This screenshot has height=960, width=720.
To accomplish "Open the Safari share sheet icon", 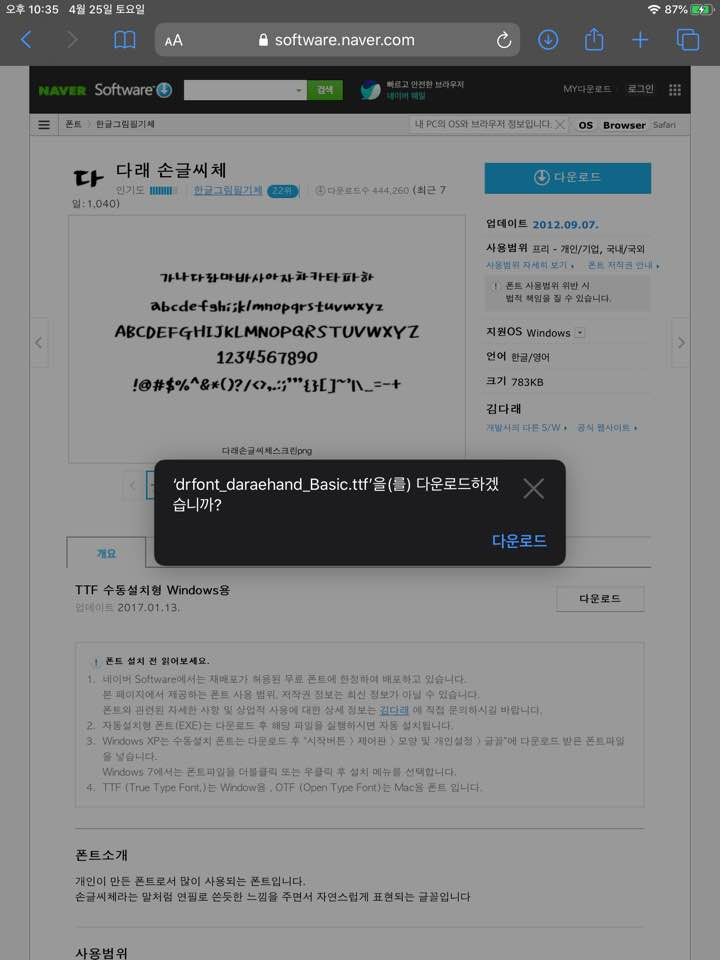I will click(x=594, y=39).
